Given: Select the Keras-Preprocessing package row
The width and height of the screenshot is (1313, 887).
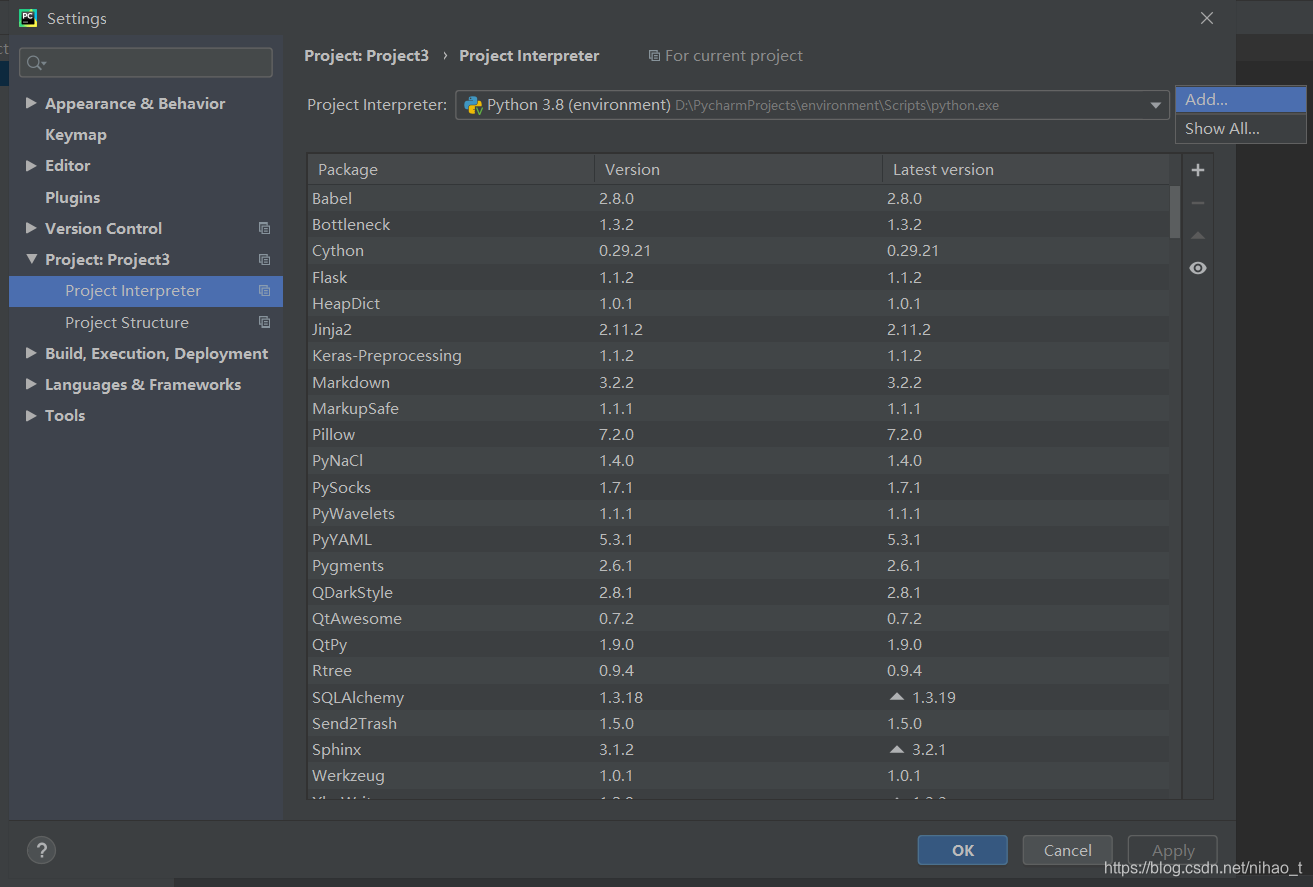Looking at the screenshot, I should (x=738, y=355).
